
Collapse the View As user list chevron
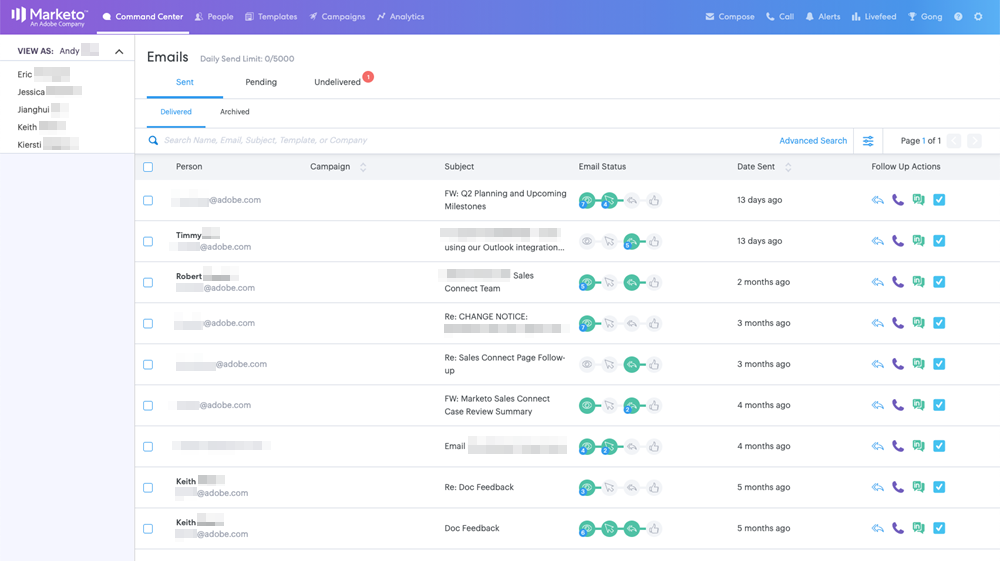(119, 52)
